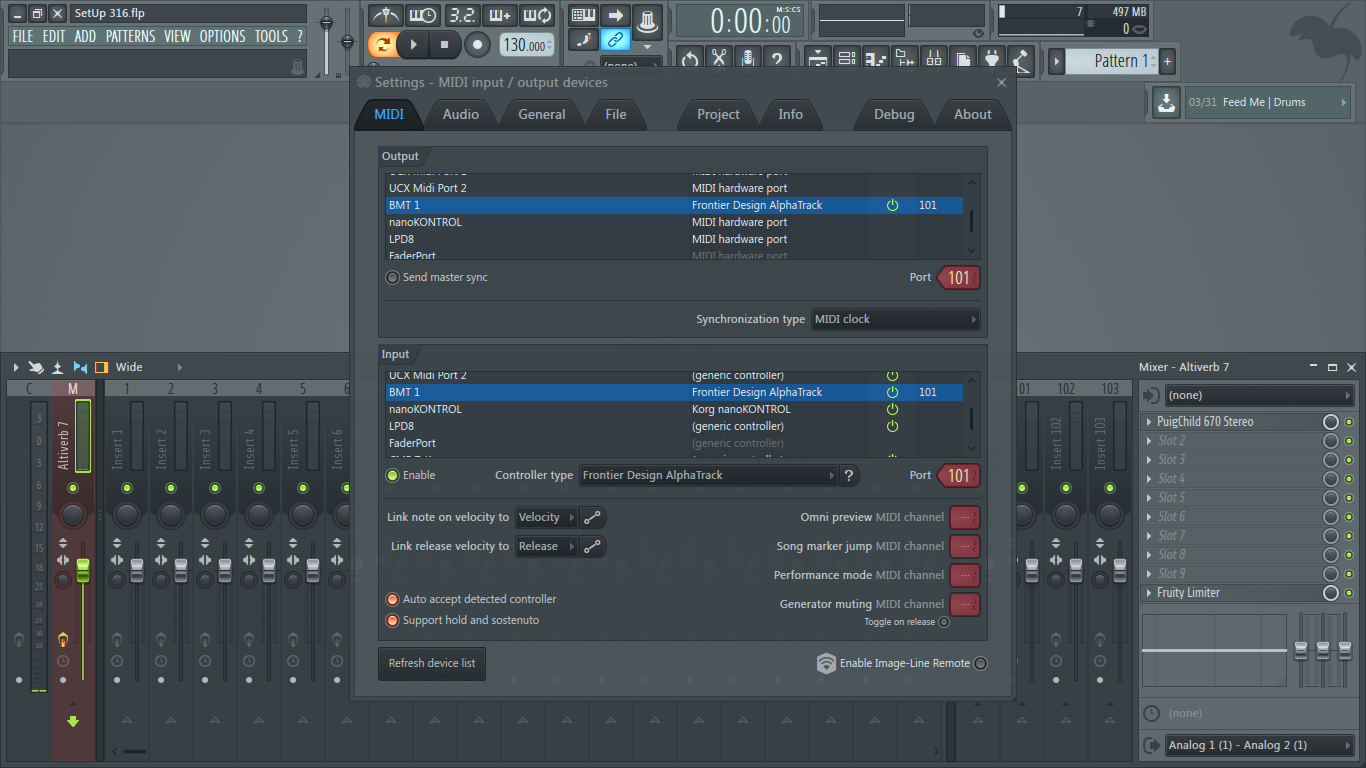The height and width of the screenshot is (768, 1366).
Task: Click the Image-Line Remote wifi icon
Action: click(x=826, y=663)
